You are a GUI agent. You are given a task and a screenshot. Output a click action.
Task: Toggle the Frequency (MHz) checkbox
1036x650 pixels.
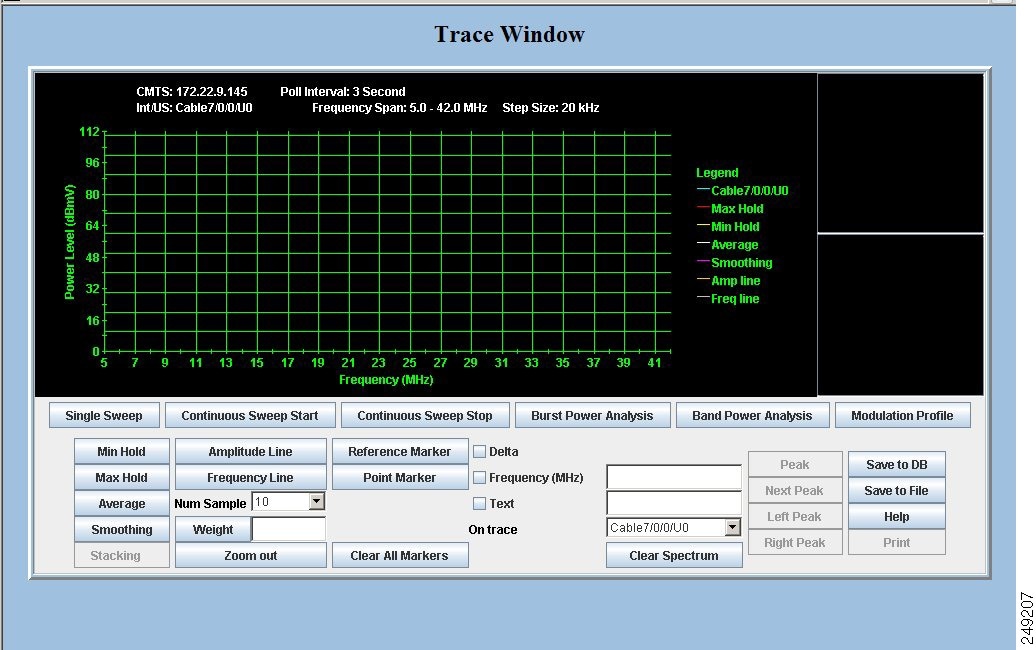pyautogui.click(x=480, y=478)
